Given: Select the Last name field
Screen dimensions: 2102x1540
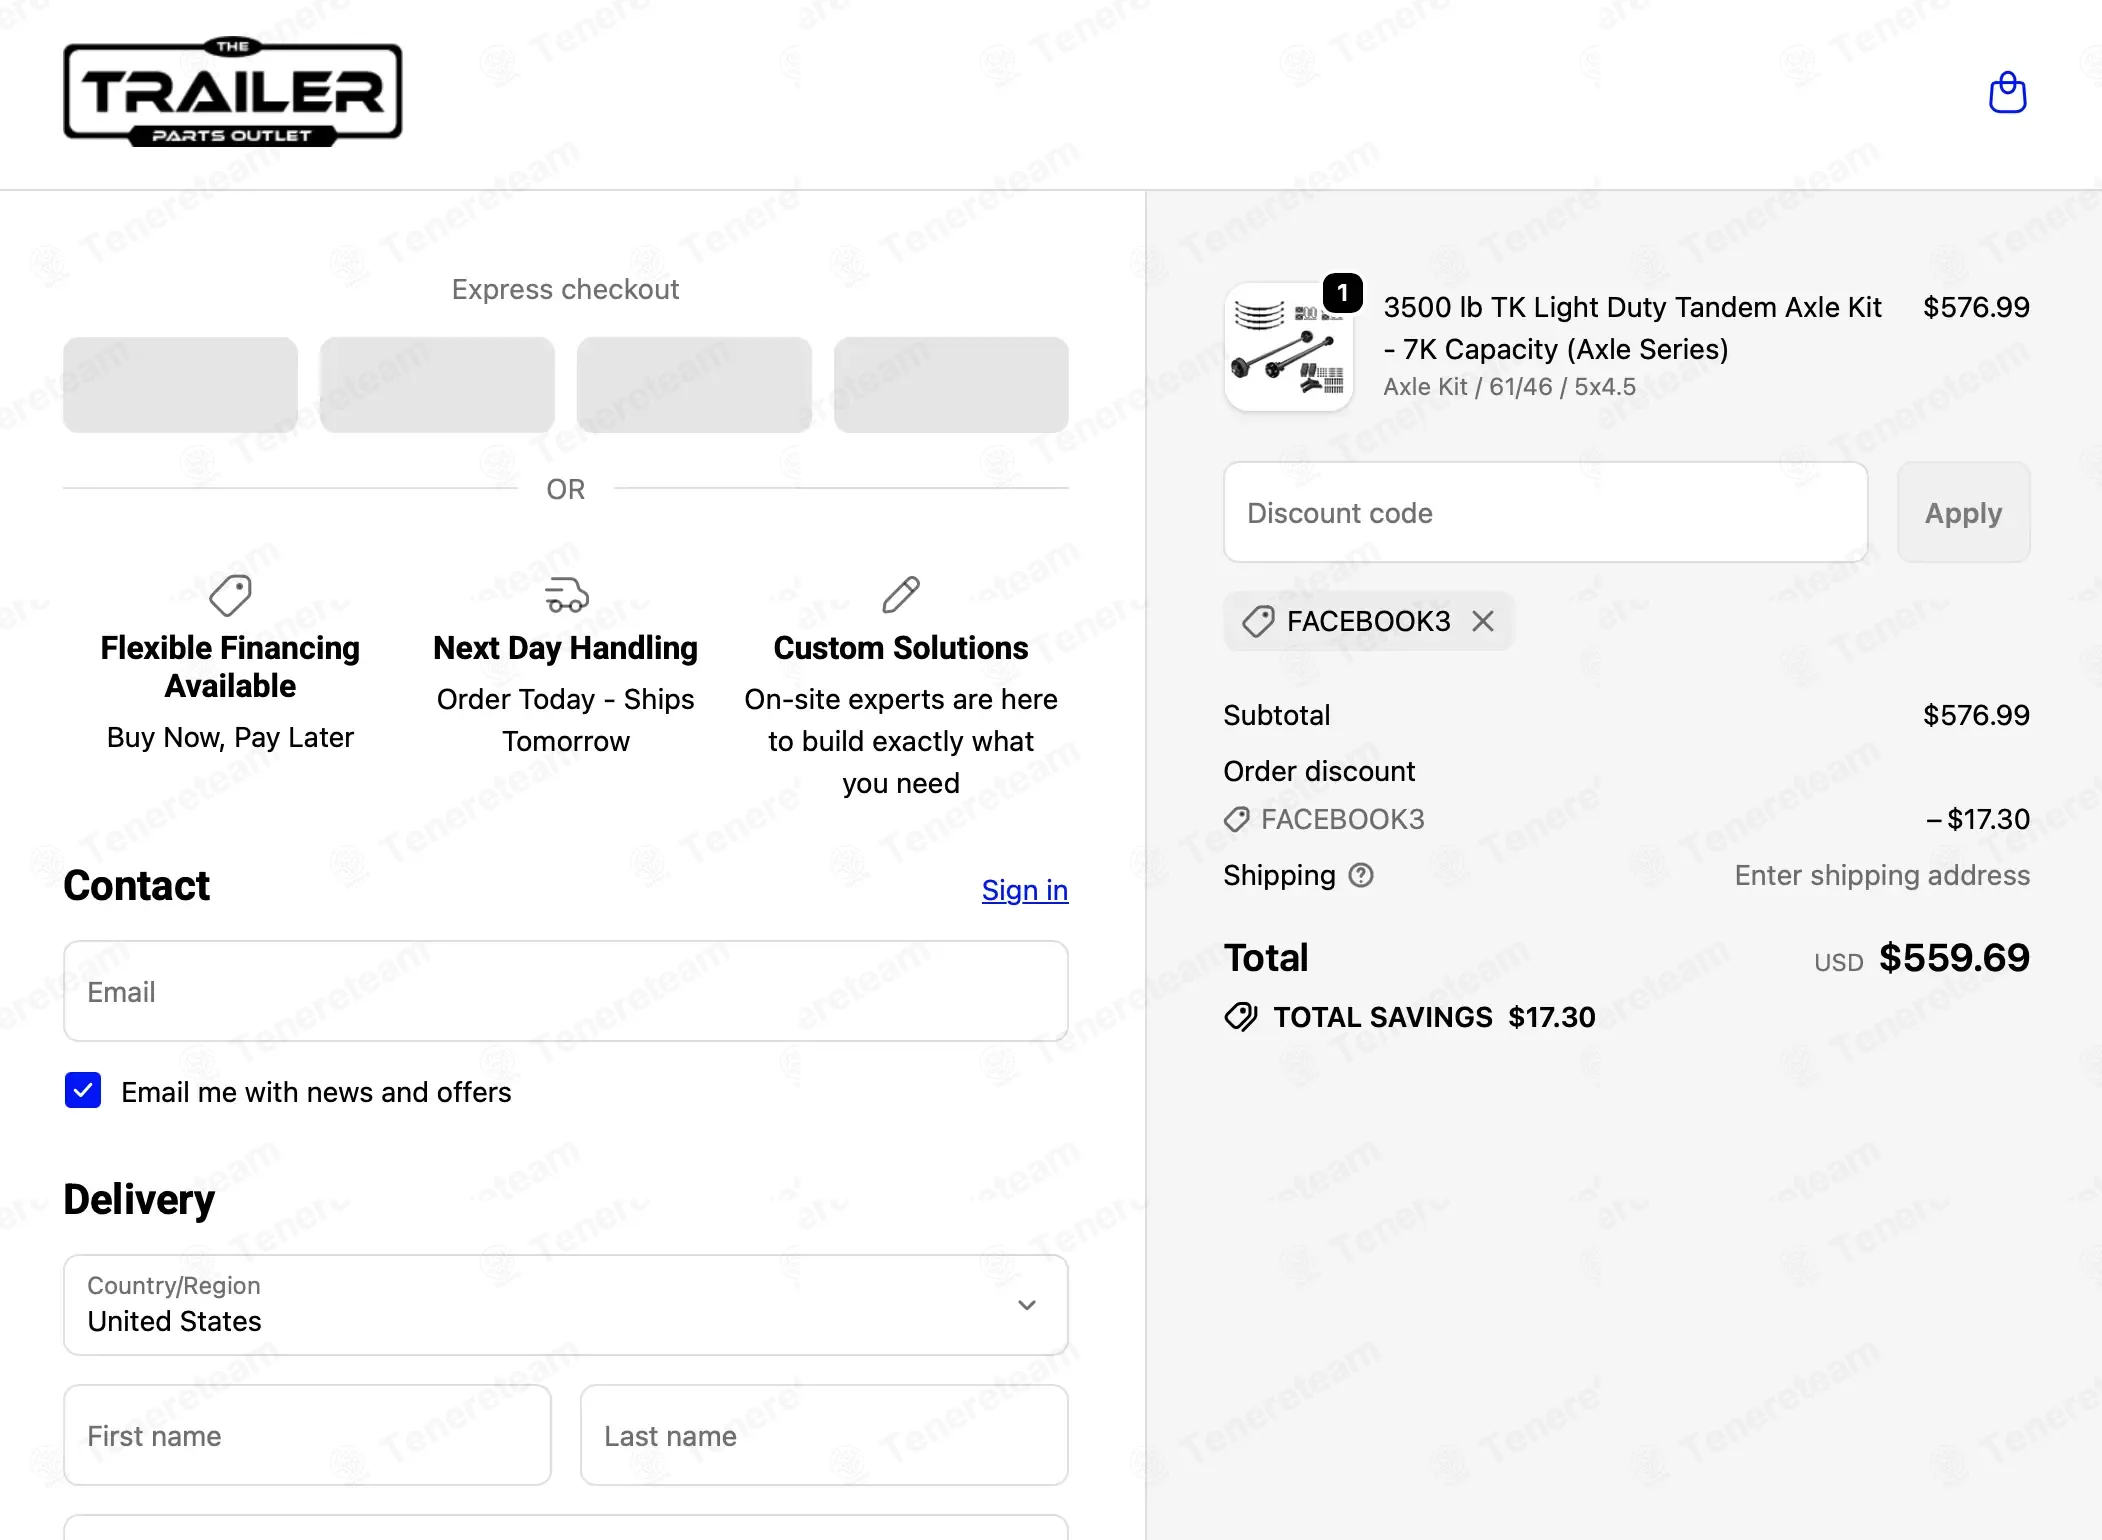Looking at the screenshot, I should coord(824,1435).
